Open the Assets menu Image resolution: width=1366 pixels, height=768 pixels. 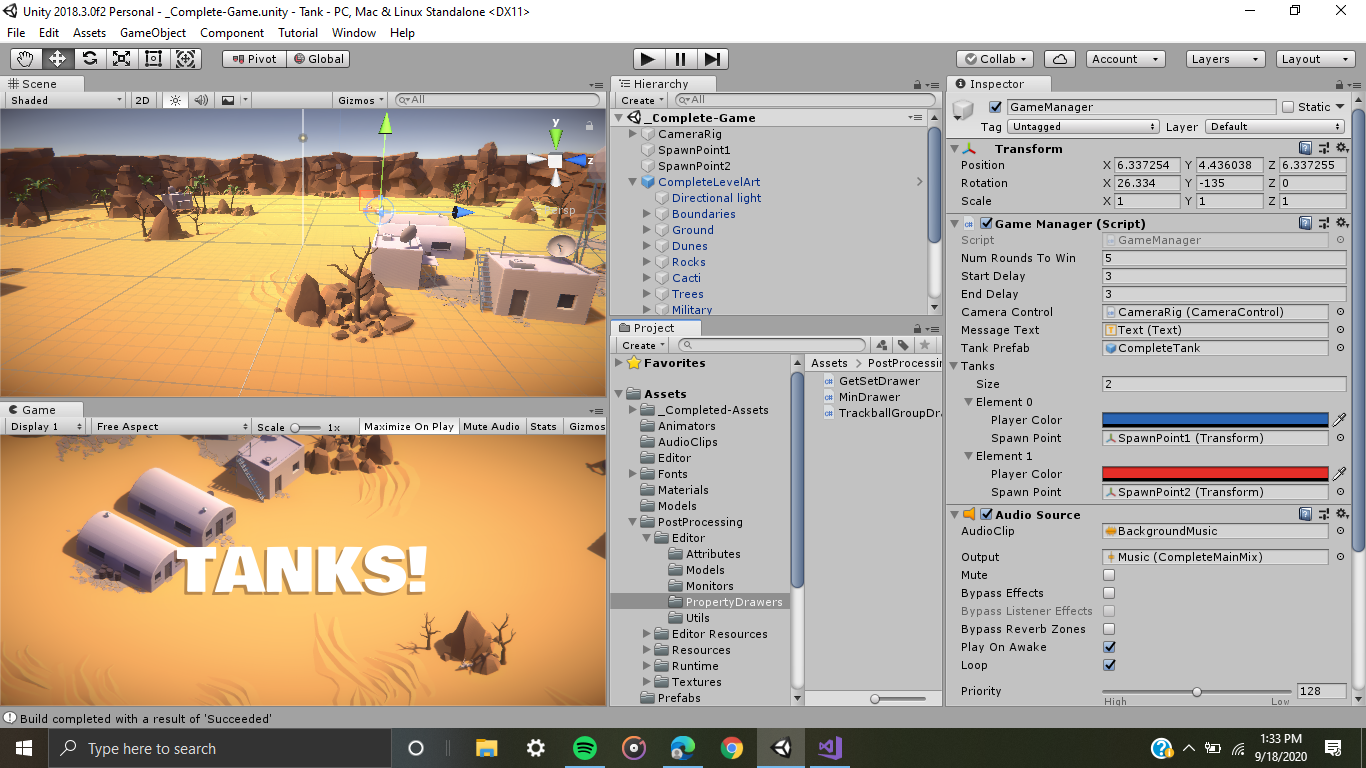pos(89,32)
